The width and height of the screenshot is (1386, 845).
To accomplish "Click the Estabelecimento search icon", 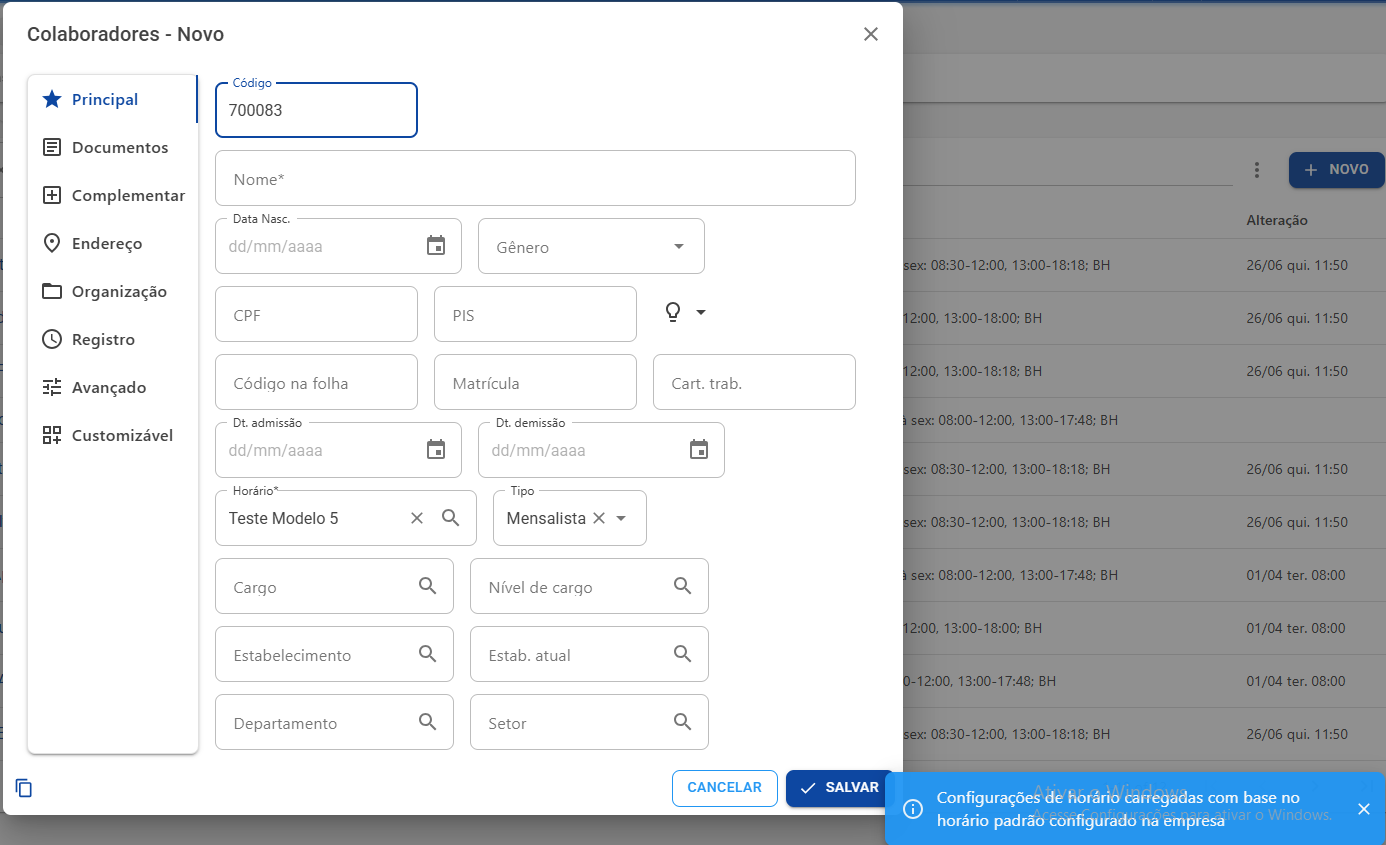I will click(428, 654).
